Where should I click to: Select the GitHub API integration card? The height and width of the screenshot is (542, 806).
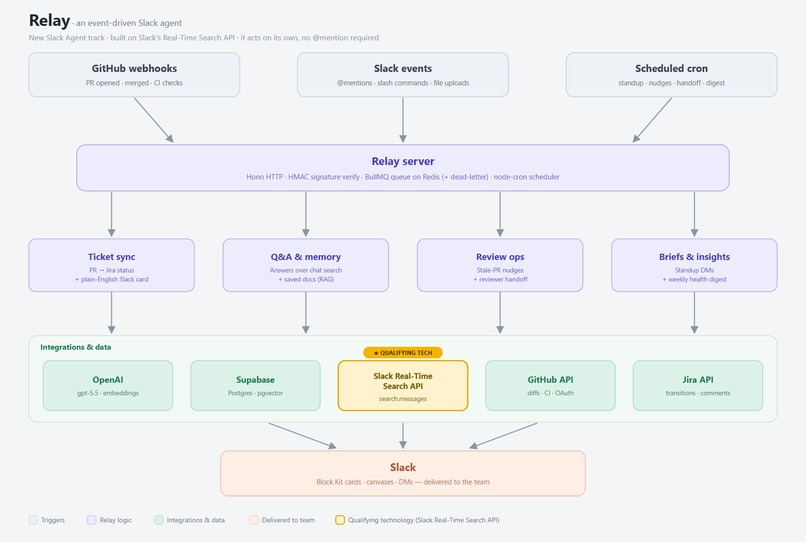(x=551, y=386)
